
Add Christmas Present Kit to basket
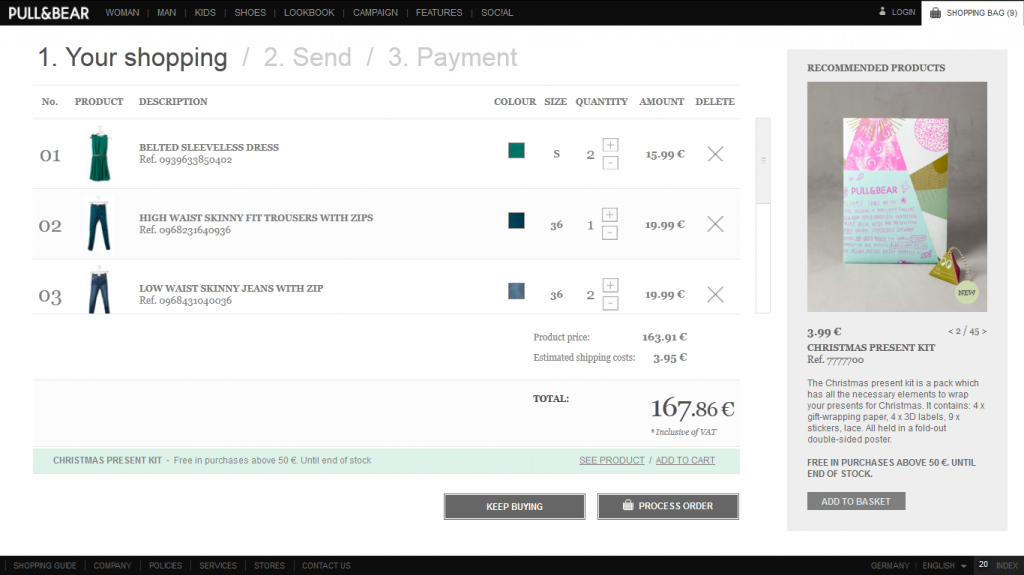(x=855, y=501)
